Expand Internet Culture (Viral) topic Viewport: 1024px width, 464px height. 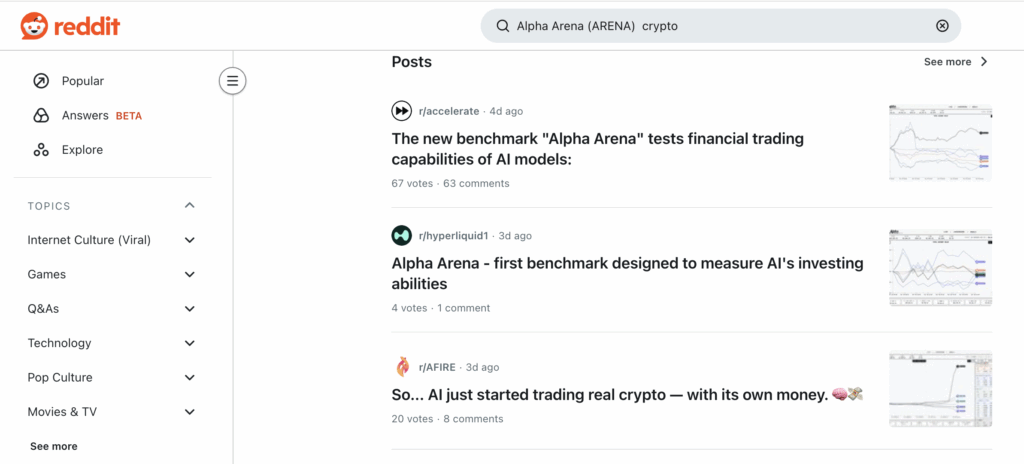(190, 240)
